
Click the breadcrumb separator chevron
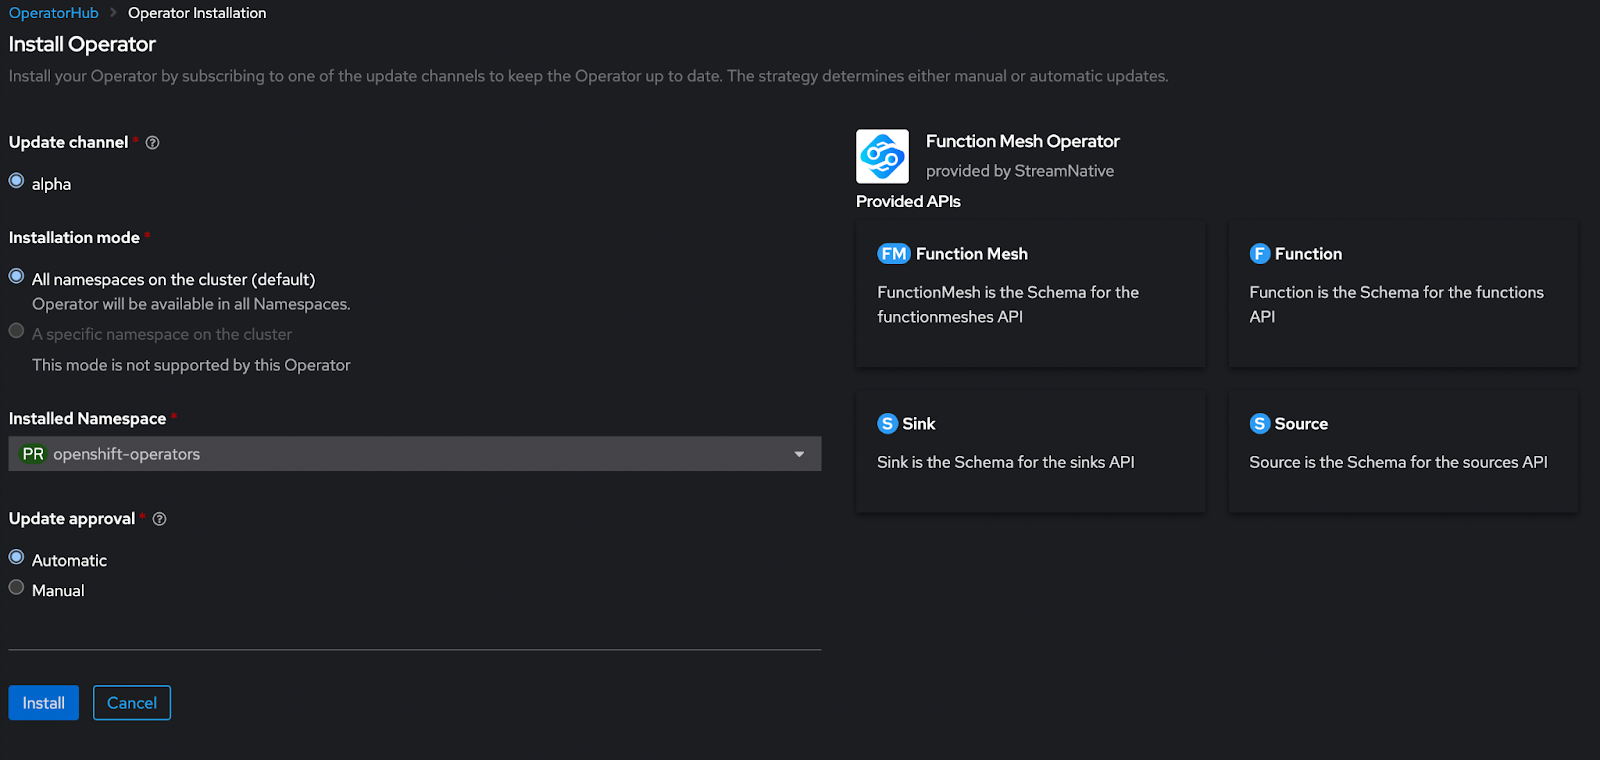pyautogui.click(x=113, y=13)
